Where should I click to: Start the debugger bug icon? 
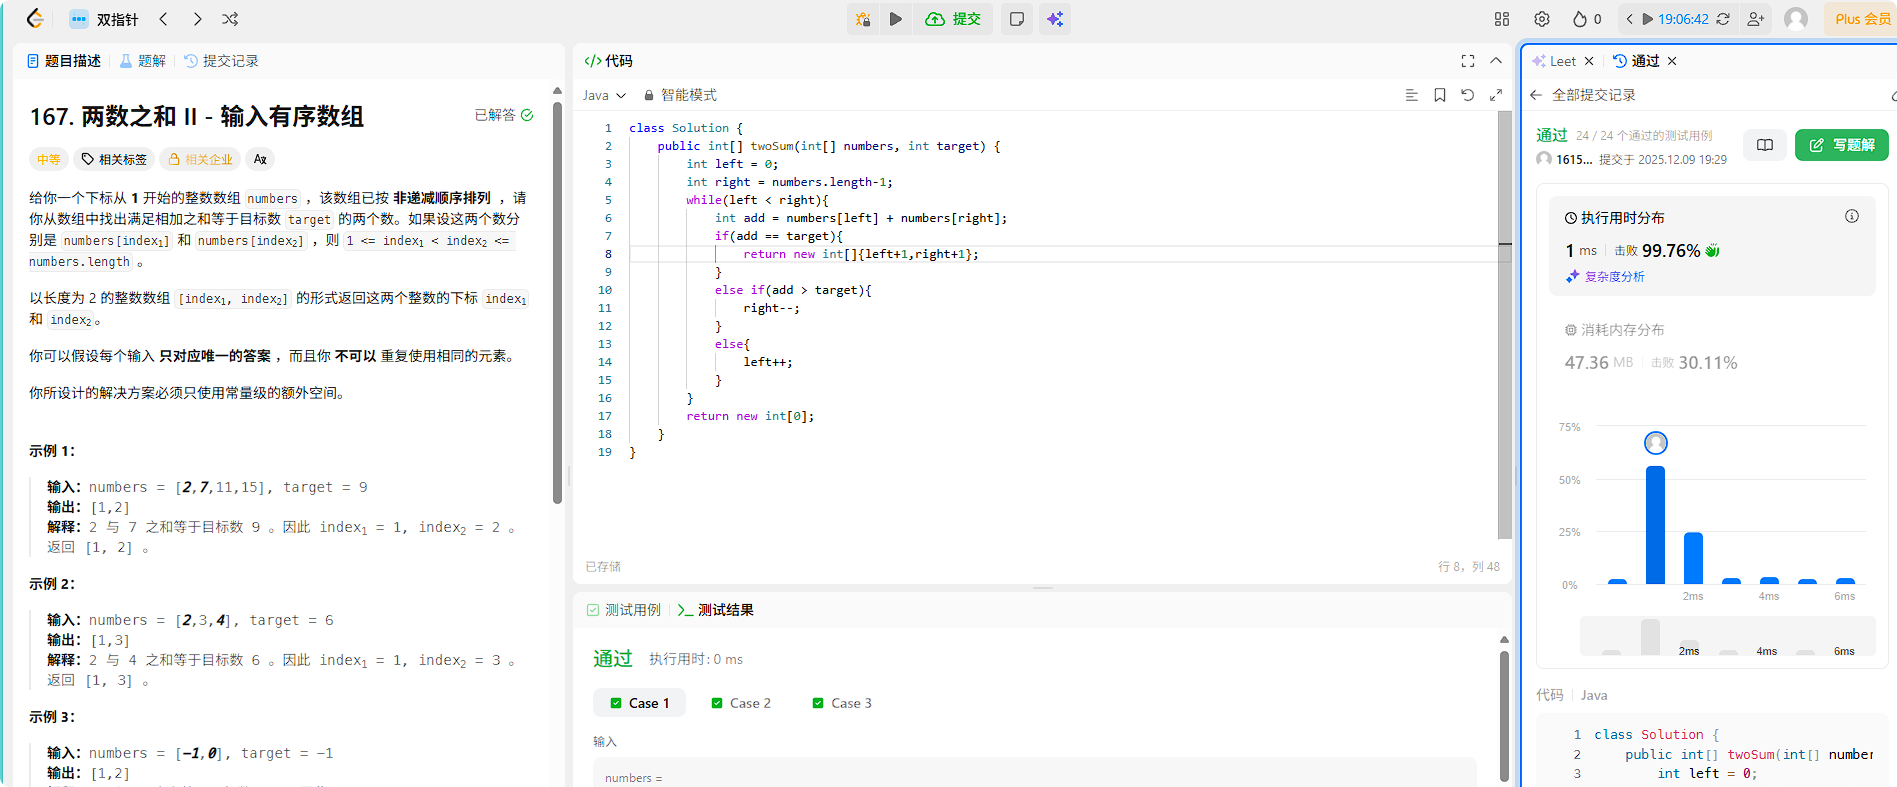tap(863, 19)
